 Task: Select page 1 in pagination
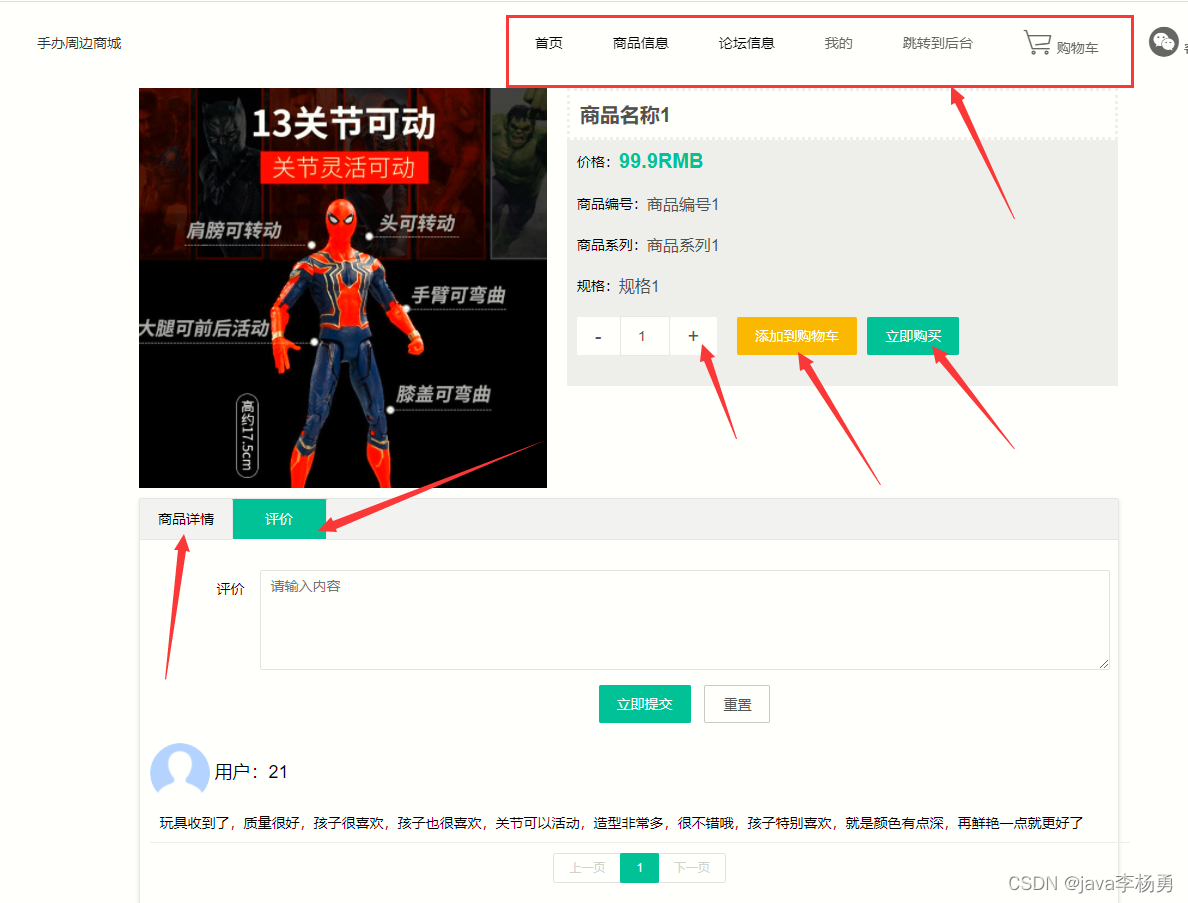639,868
